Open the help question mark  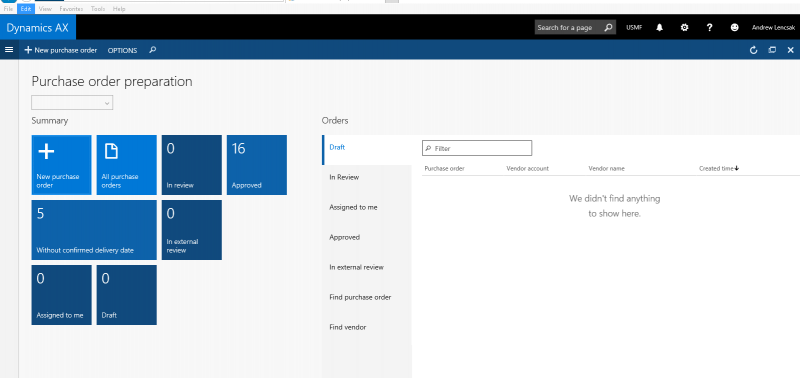click(709, 28)
